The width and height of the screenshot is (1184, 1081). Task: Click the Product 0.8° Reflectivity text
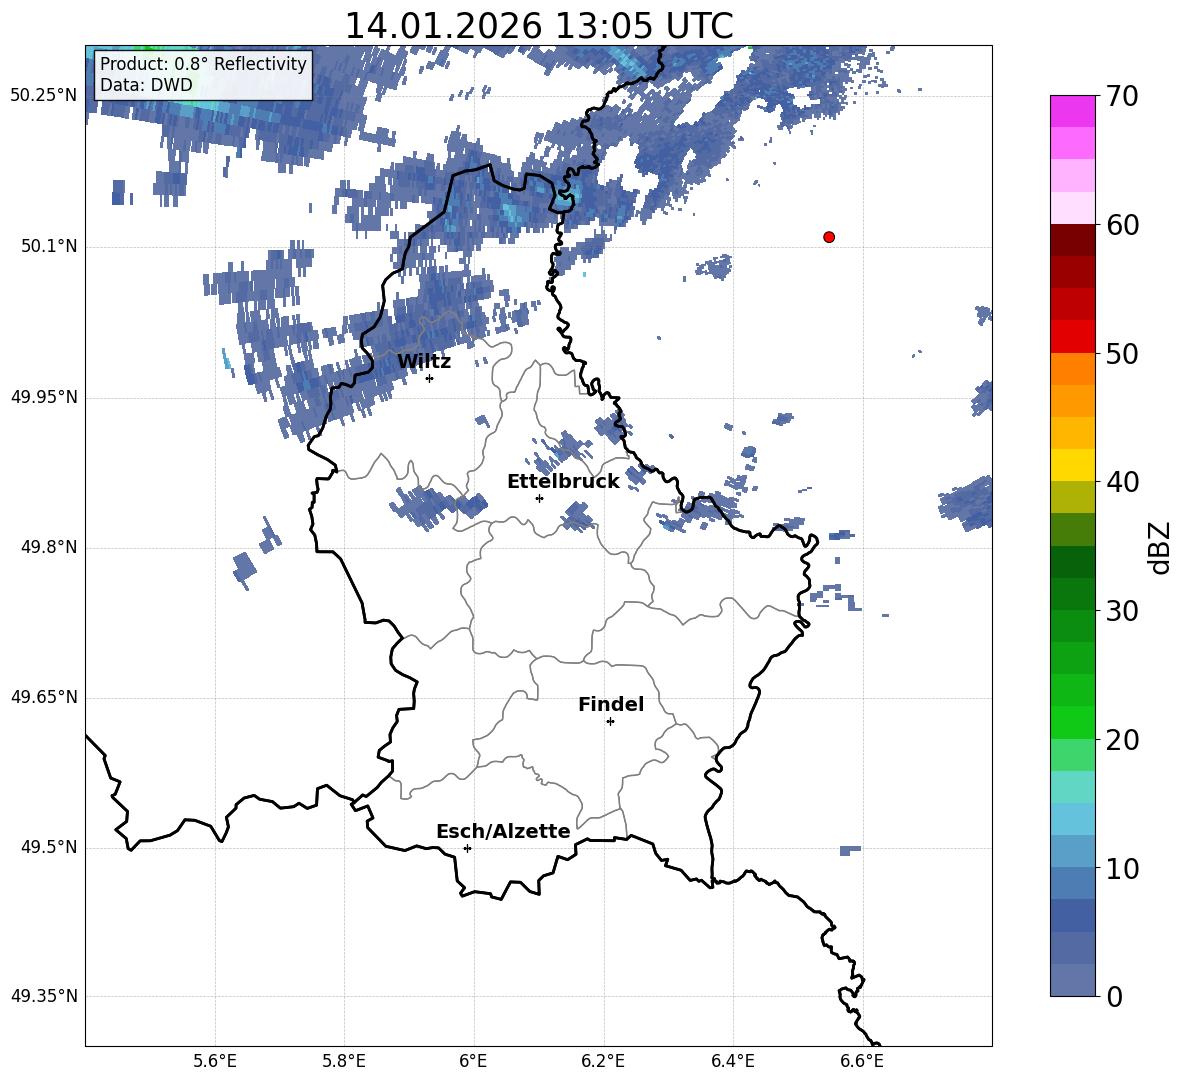coord(203,64)
